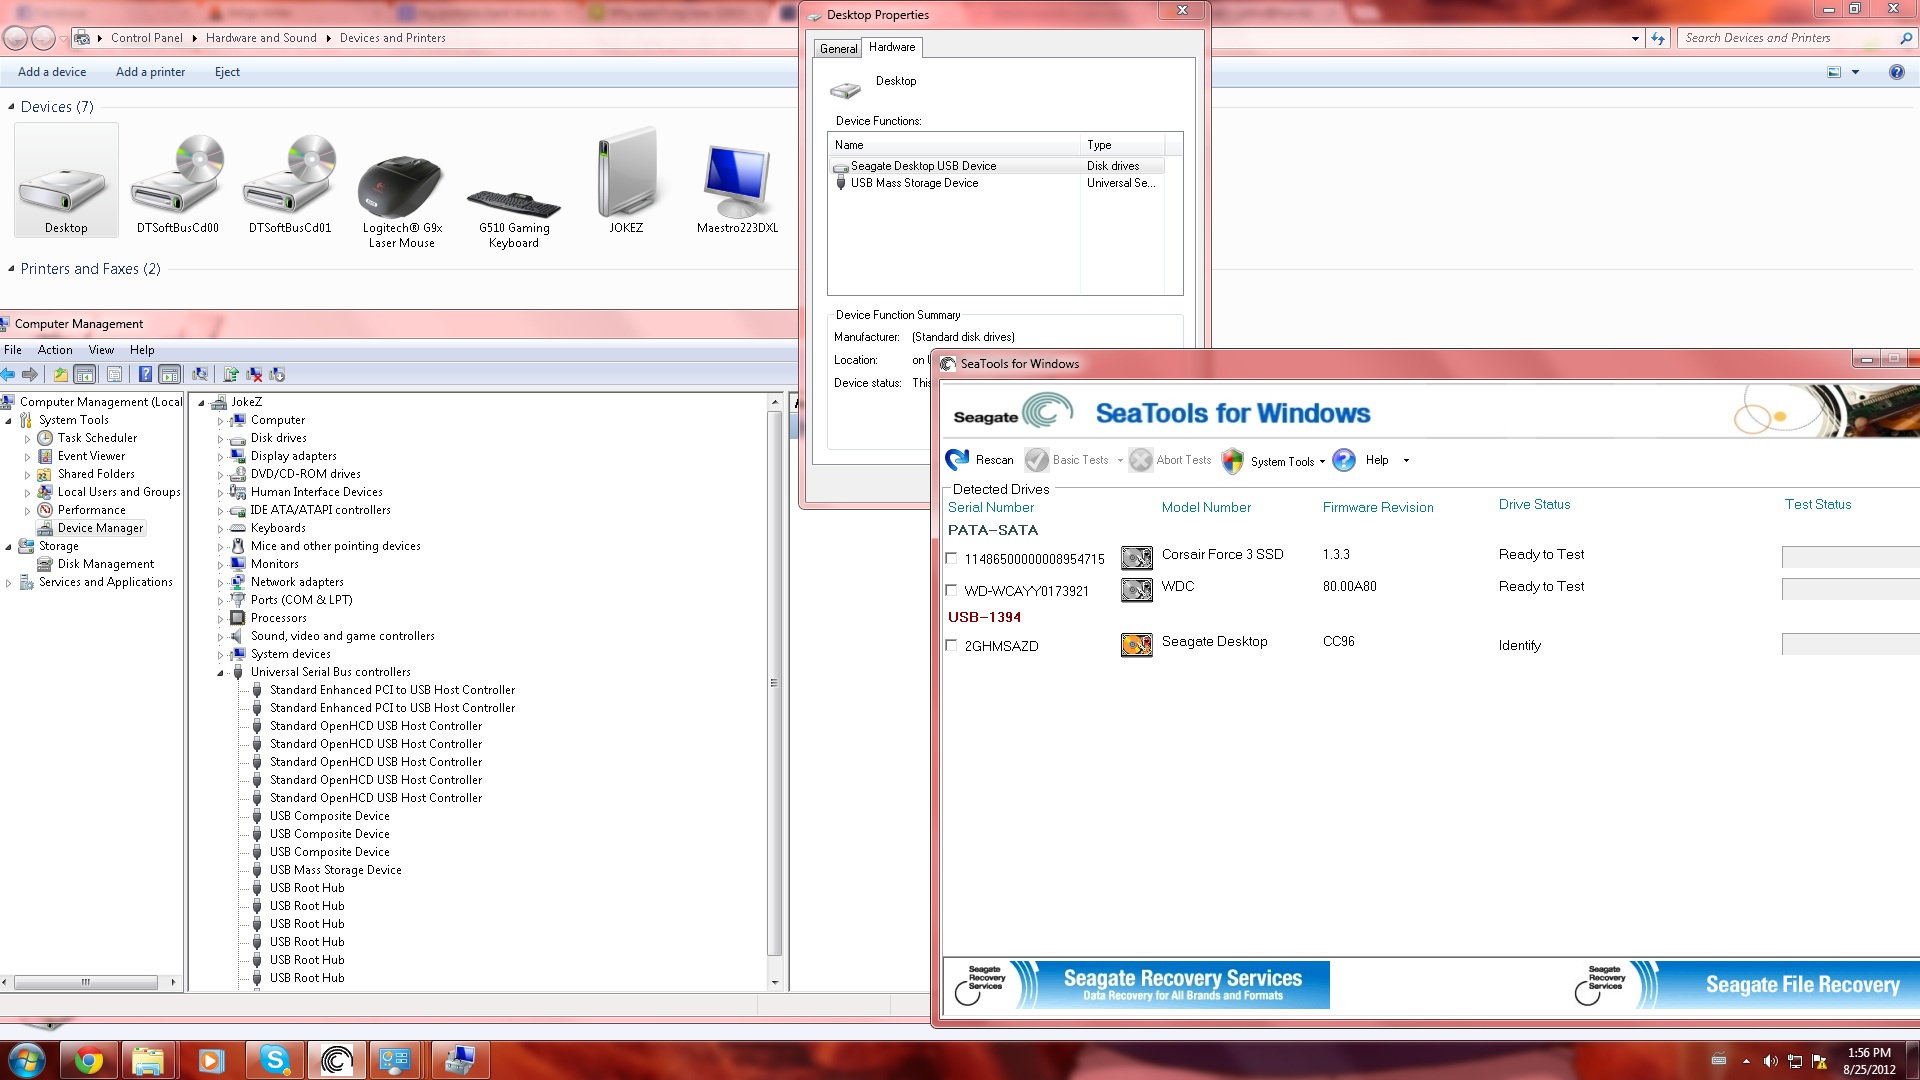Open the address bar history dropdown arrow
The image size is (1920, 1080).
point(1635,39)
